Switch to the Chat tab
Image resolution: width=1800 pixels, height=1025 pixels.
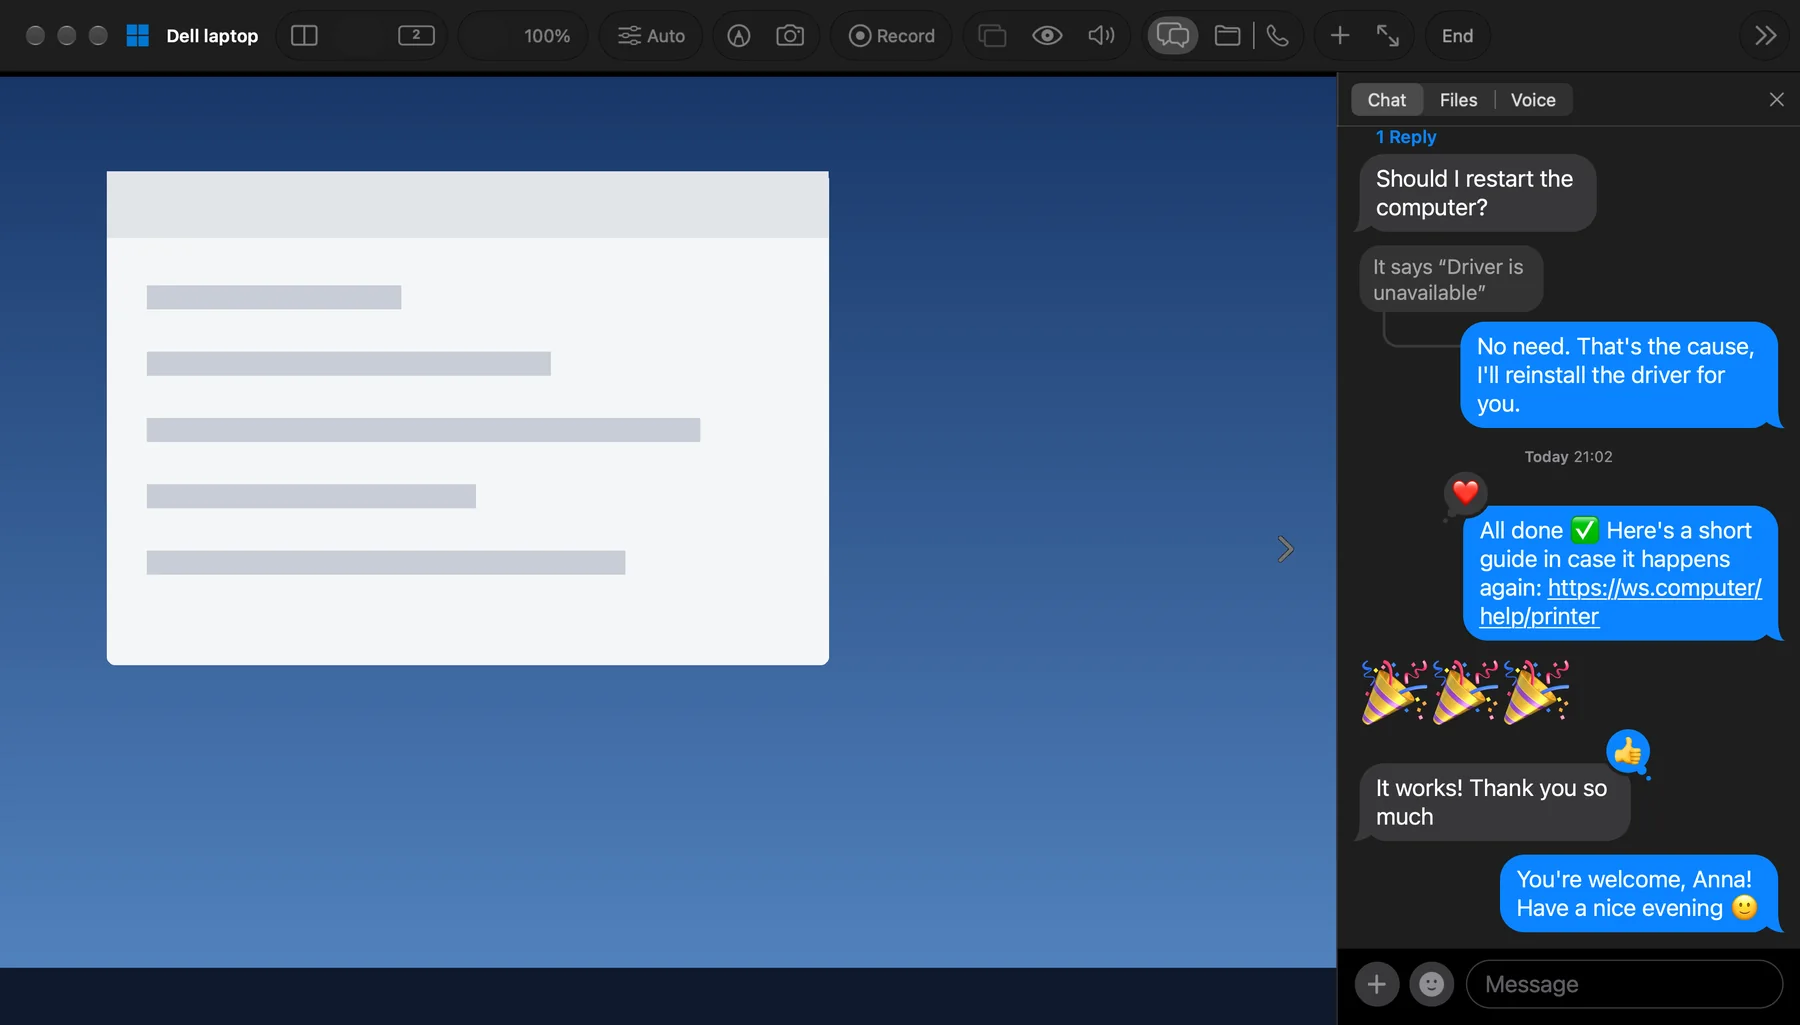coord(1386,100)
